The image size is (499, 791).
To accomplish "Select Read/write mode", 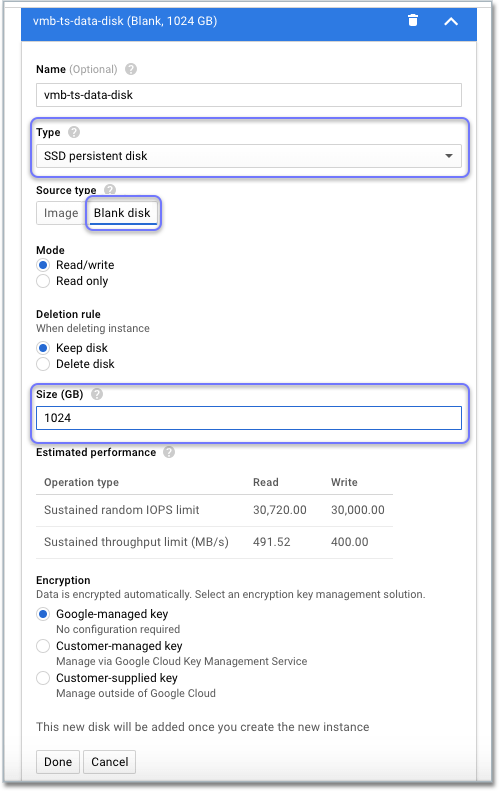I will 43,265.
